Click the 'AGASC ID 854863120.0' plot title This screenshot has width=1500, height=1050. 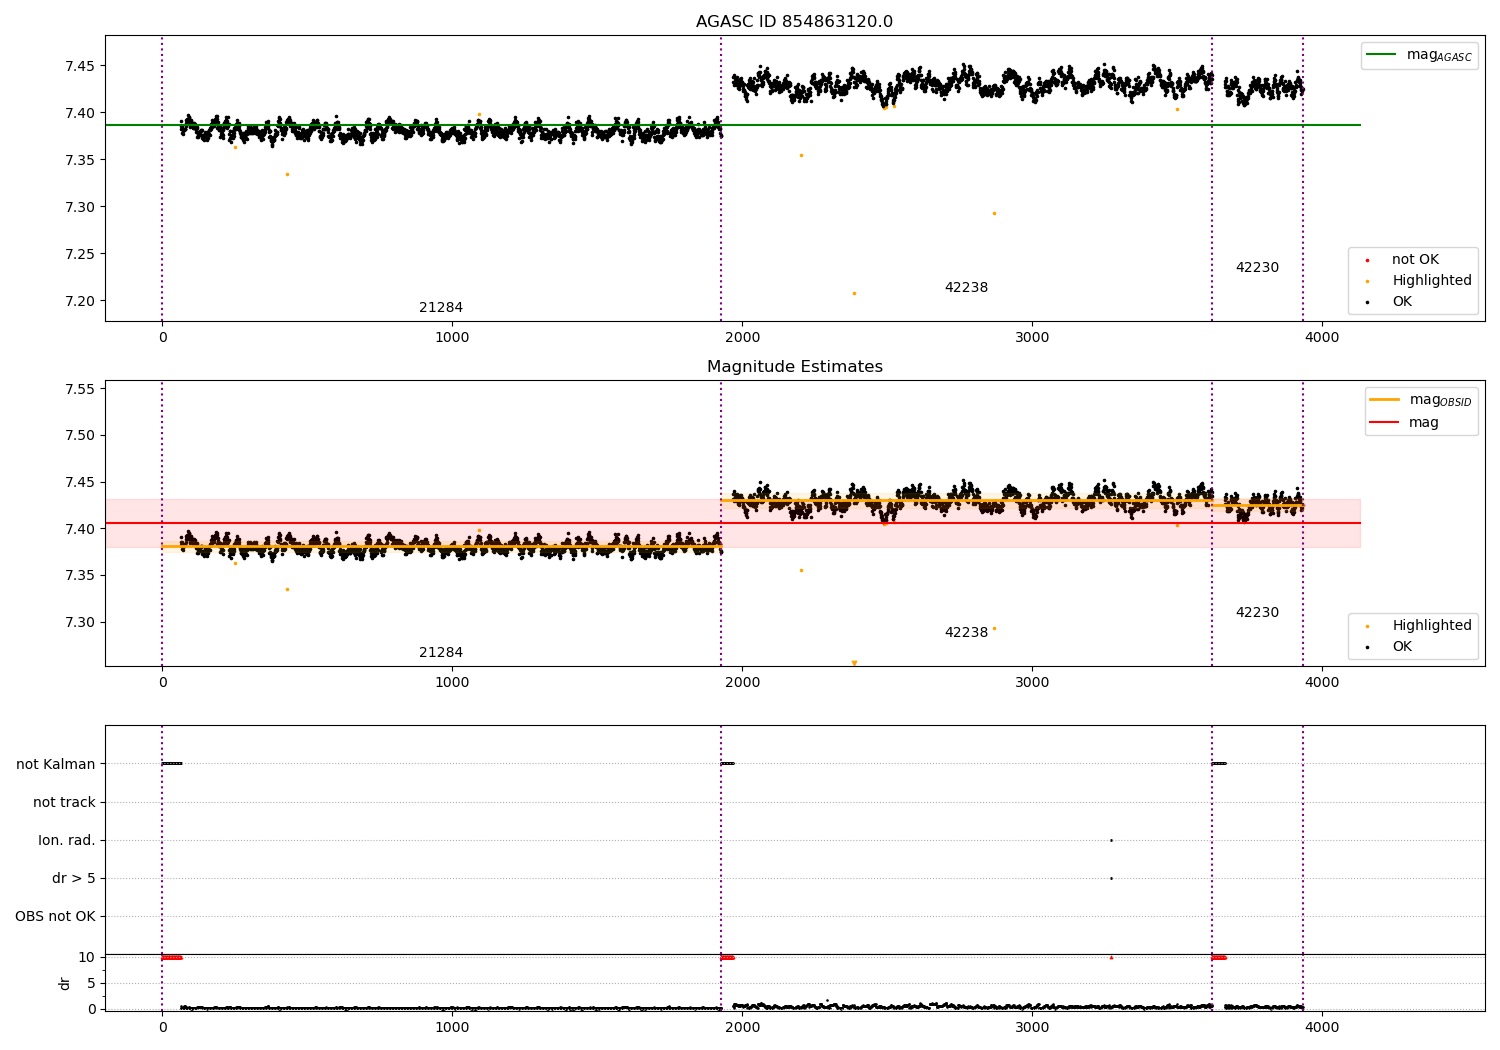click(794, 22)
